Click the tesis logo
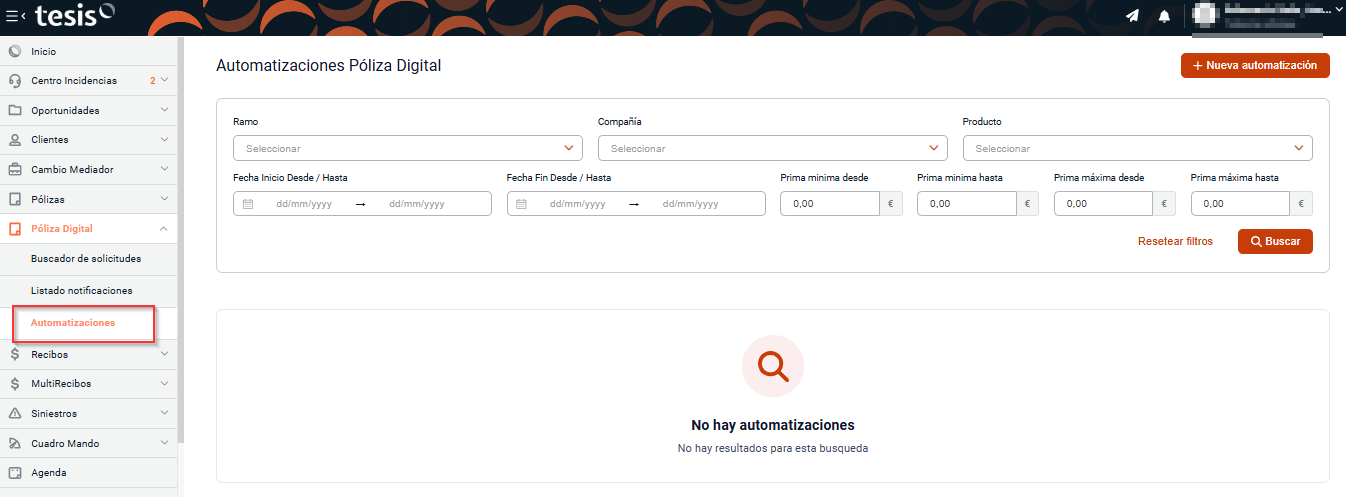 75,15
